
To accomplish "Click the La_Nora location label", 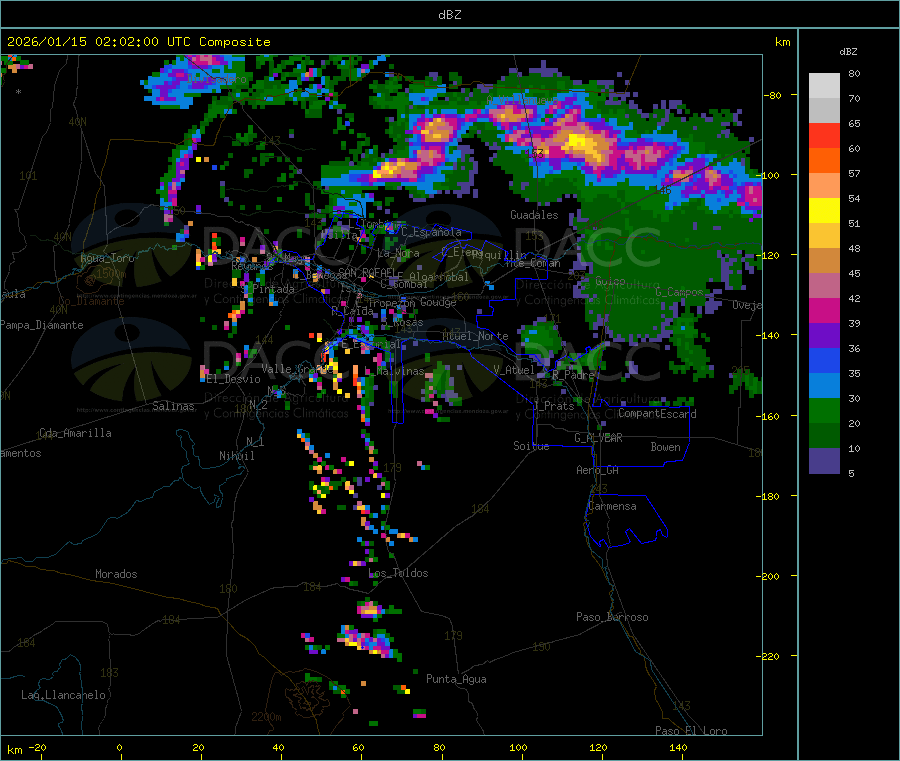I will click(398, 253).
